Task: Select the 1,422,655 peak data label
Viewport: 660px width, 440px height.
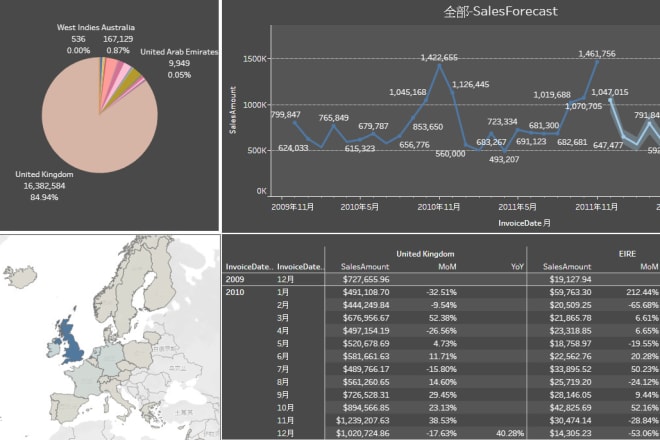Action: pos(439,57)
